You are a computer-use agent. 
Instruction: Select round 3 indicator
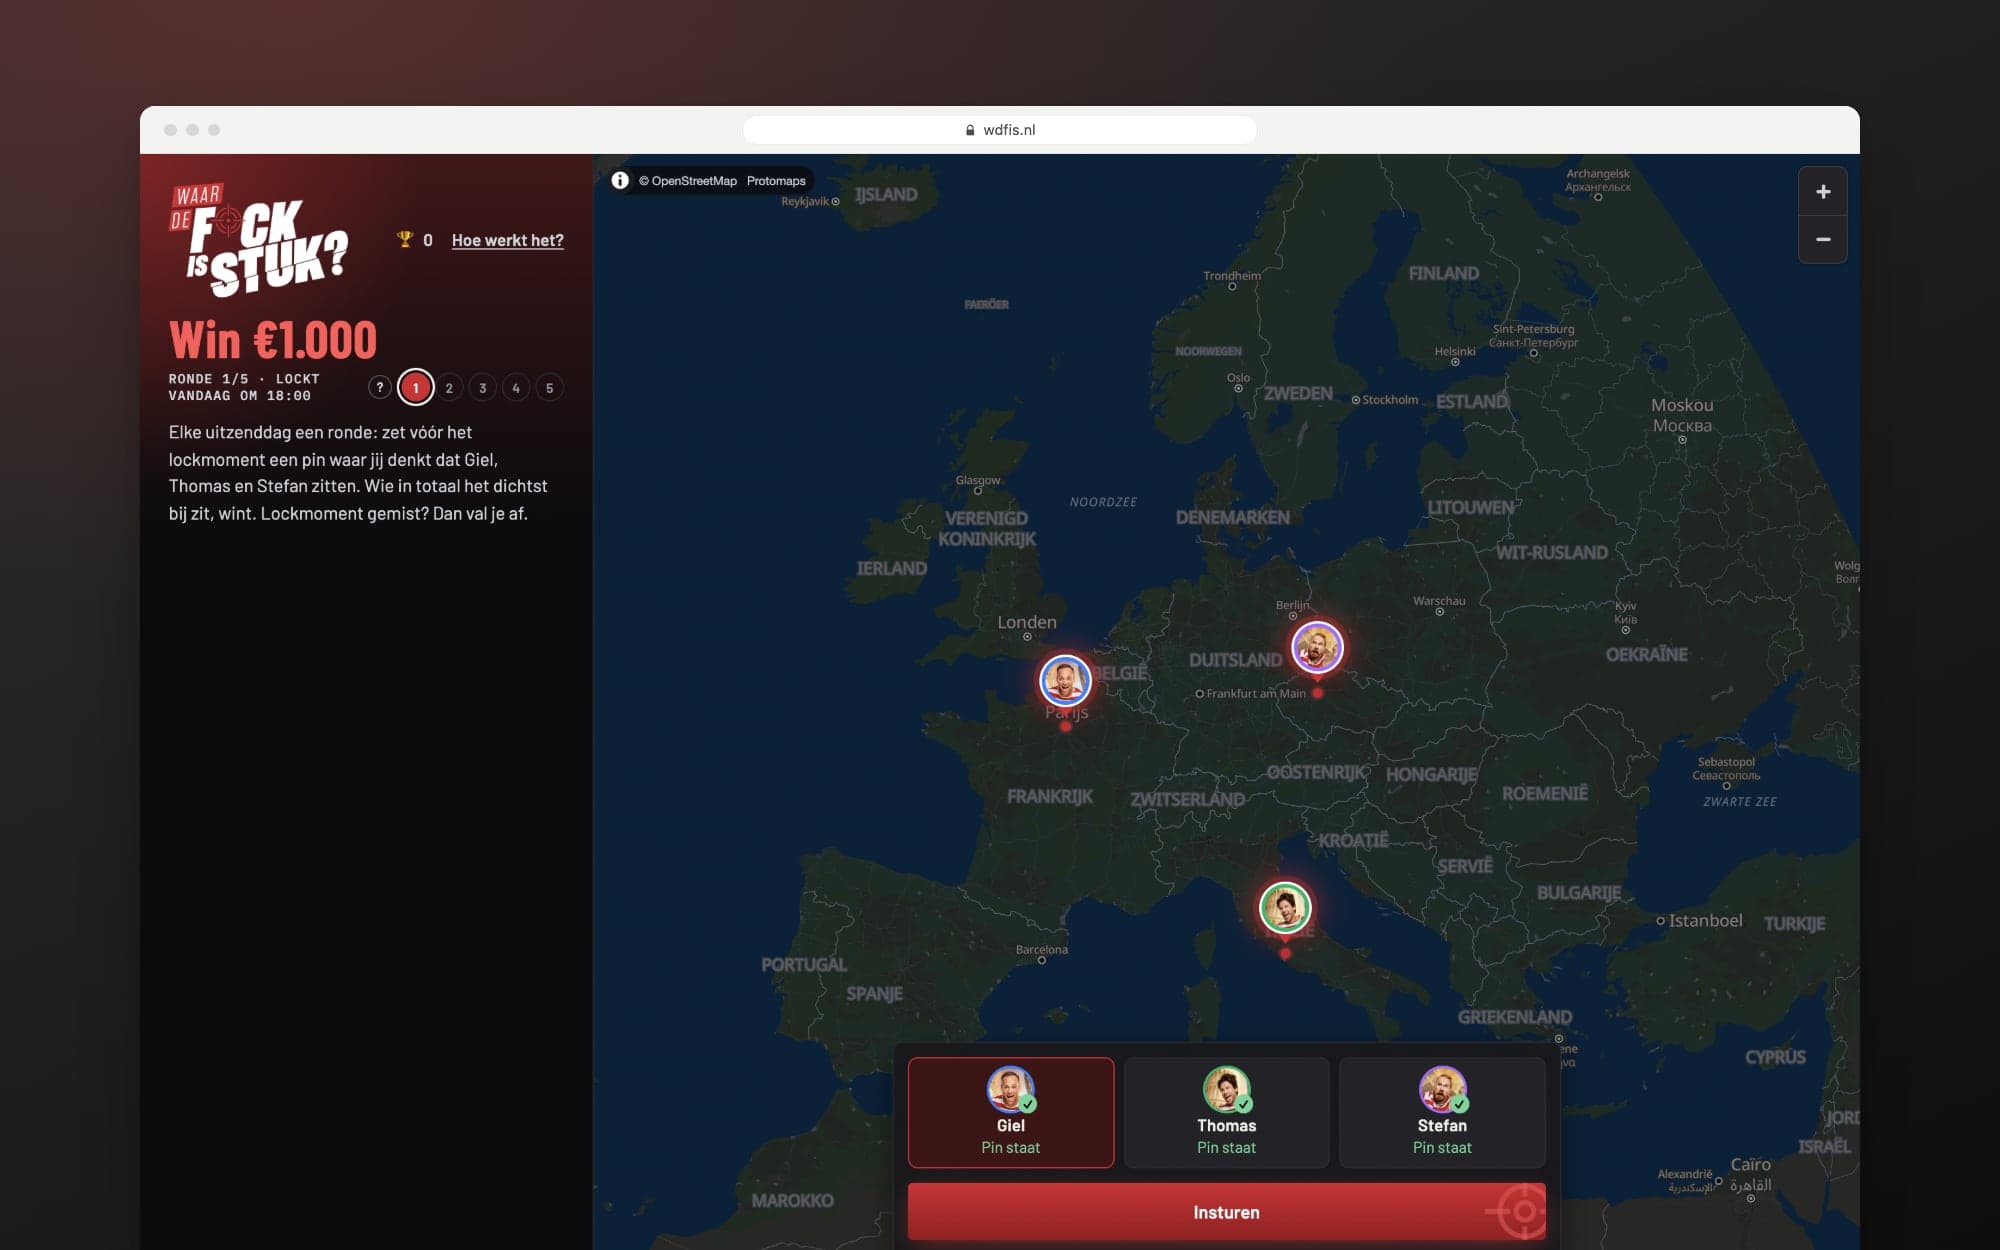coord(483,387)
